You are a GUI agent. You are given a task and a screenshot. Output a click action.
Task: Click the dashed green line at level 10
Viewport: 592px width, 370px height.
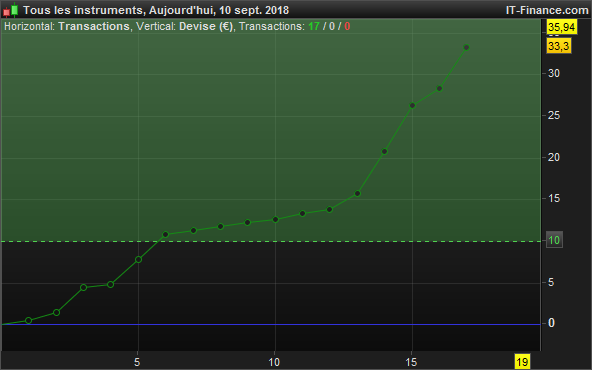(x=271, y=241)
